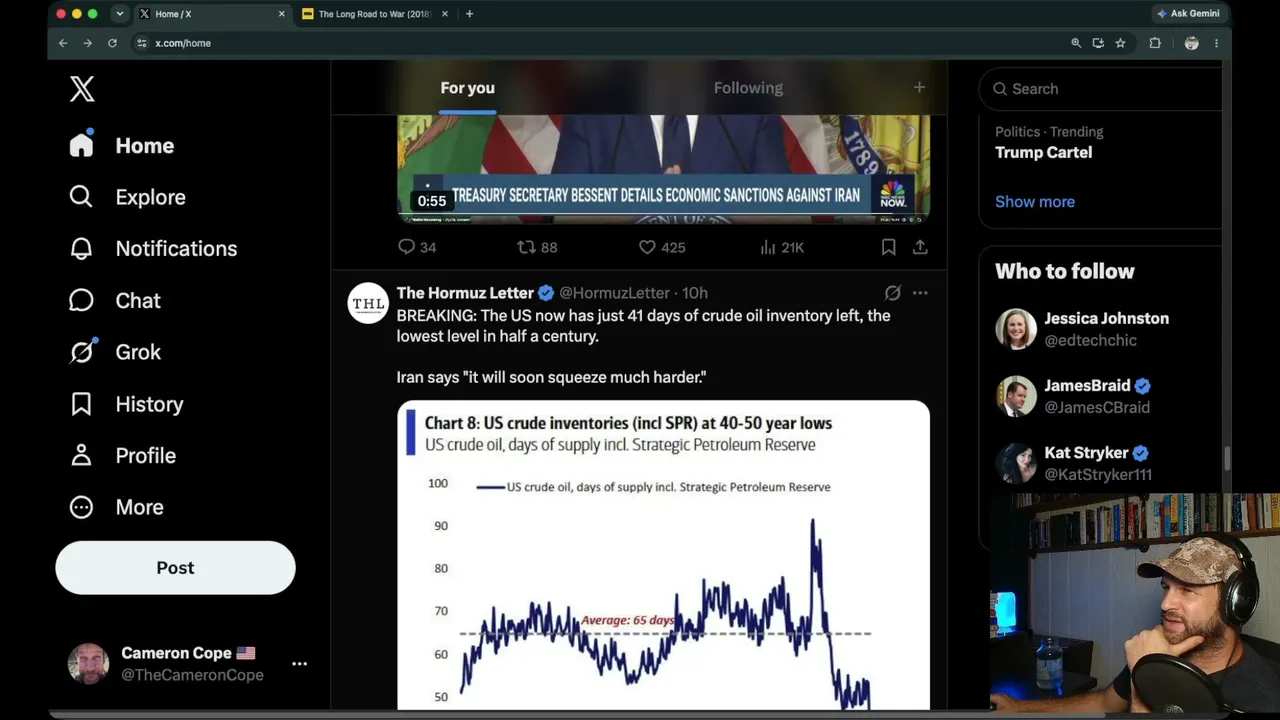
Task: Click the install/cast icon in address bar
Action: point(1098,43)
